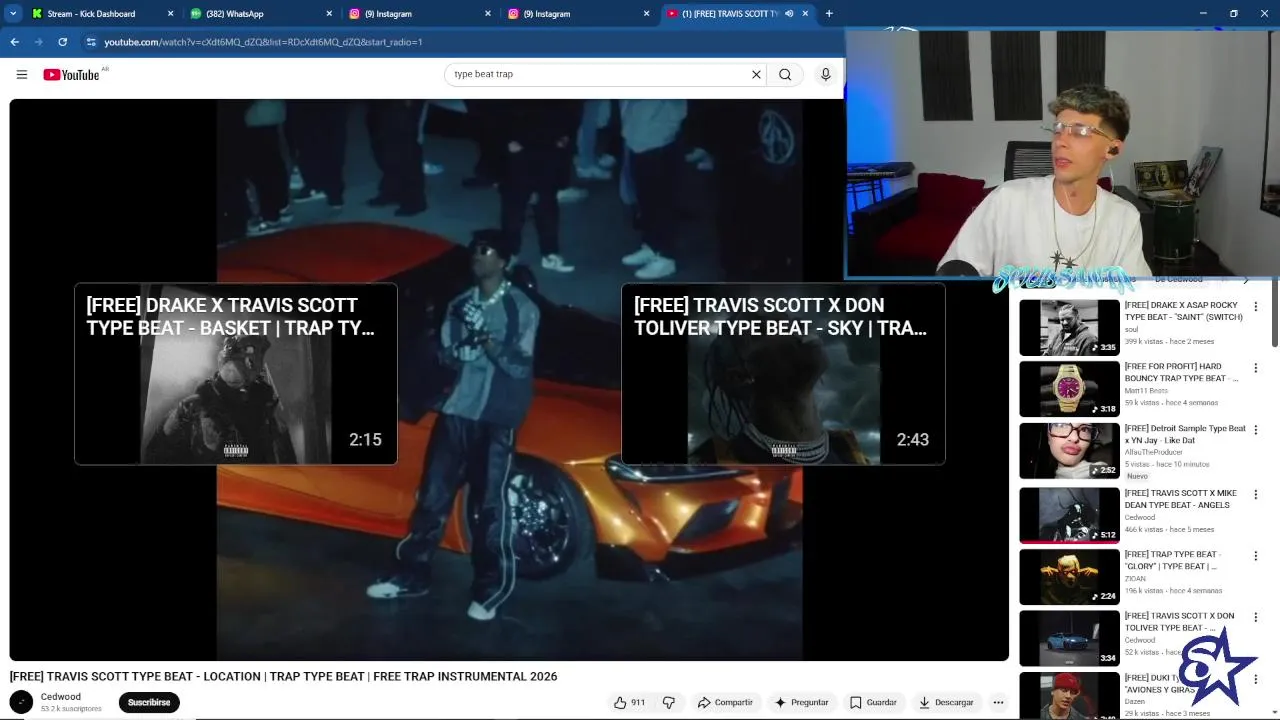Click the Matt11 Beats channel name

click(x=1146, y=391)
